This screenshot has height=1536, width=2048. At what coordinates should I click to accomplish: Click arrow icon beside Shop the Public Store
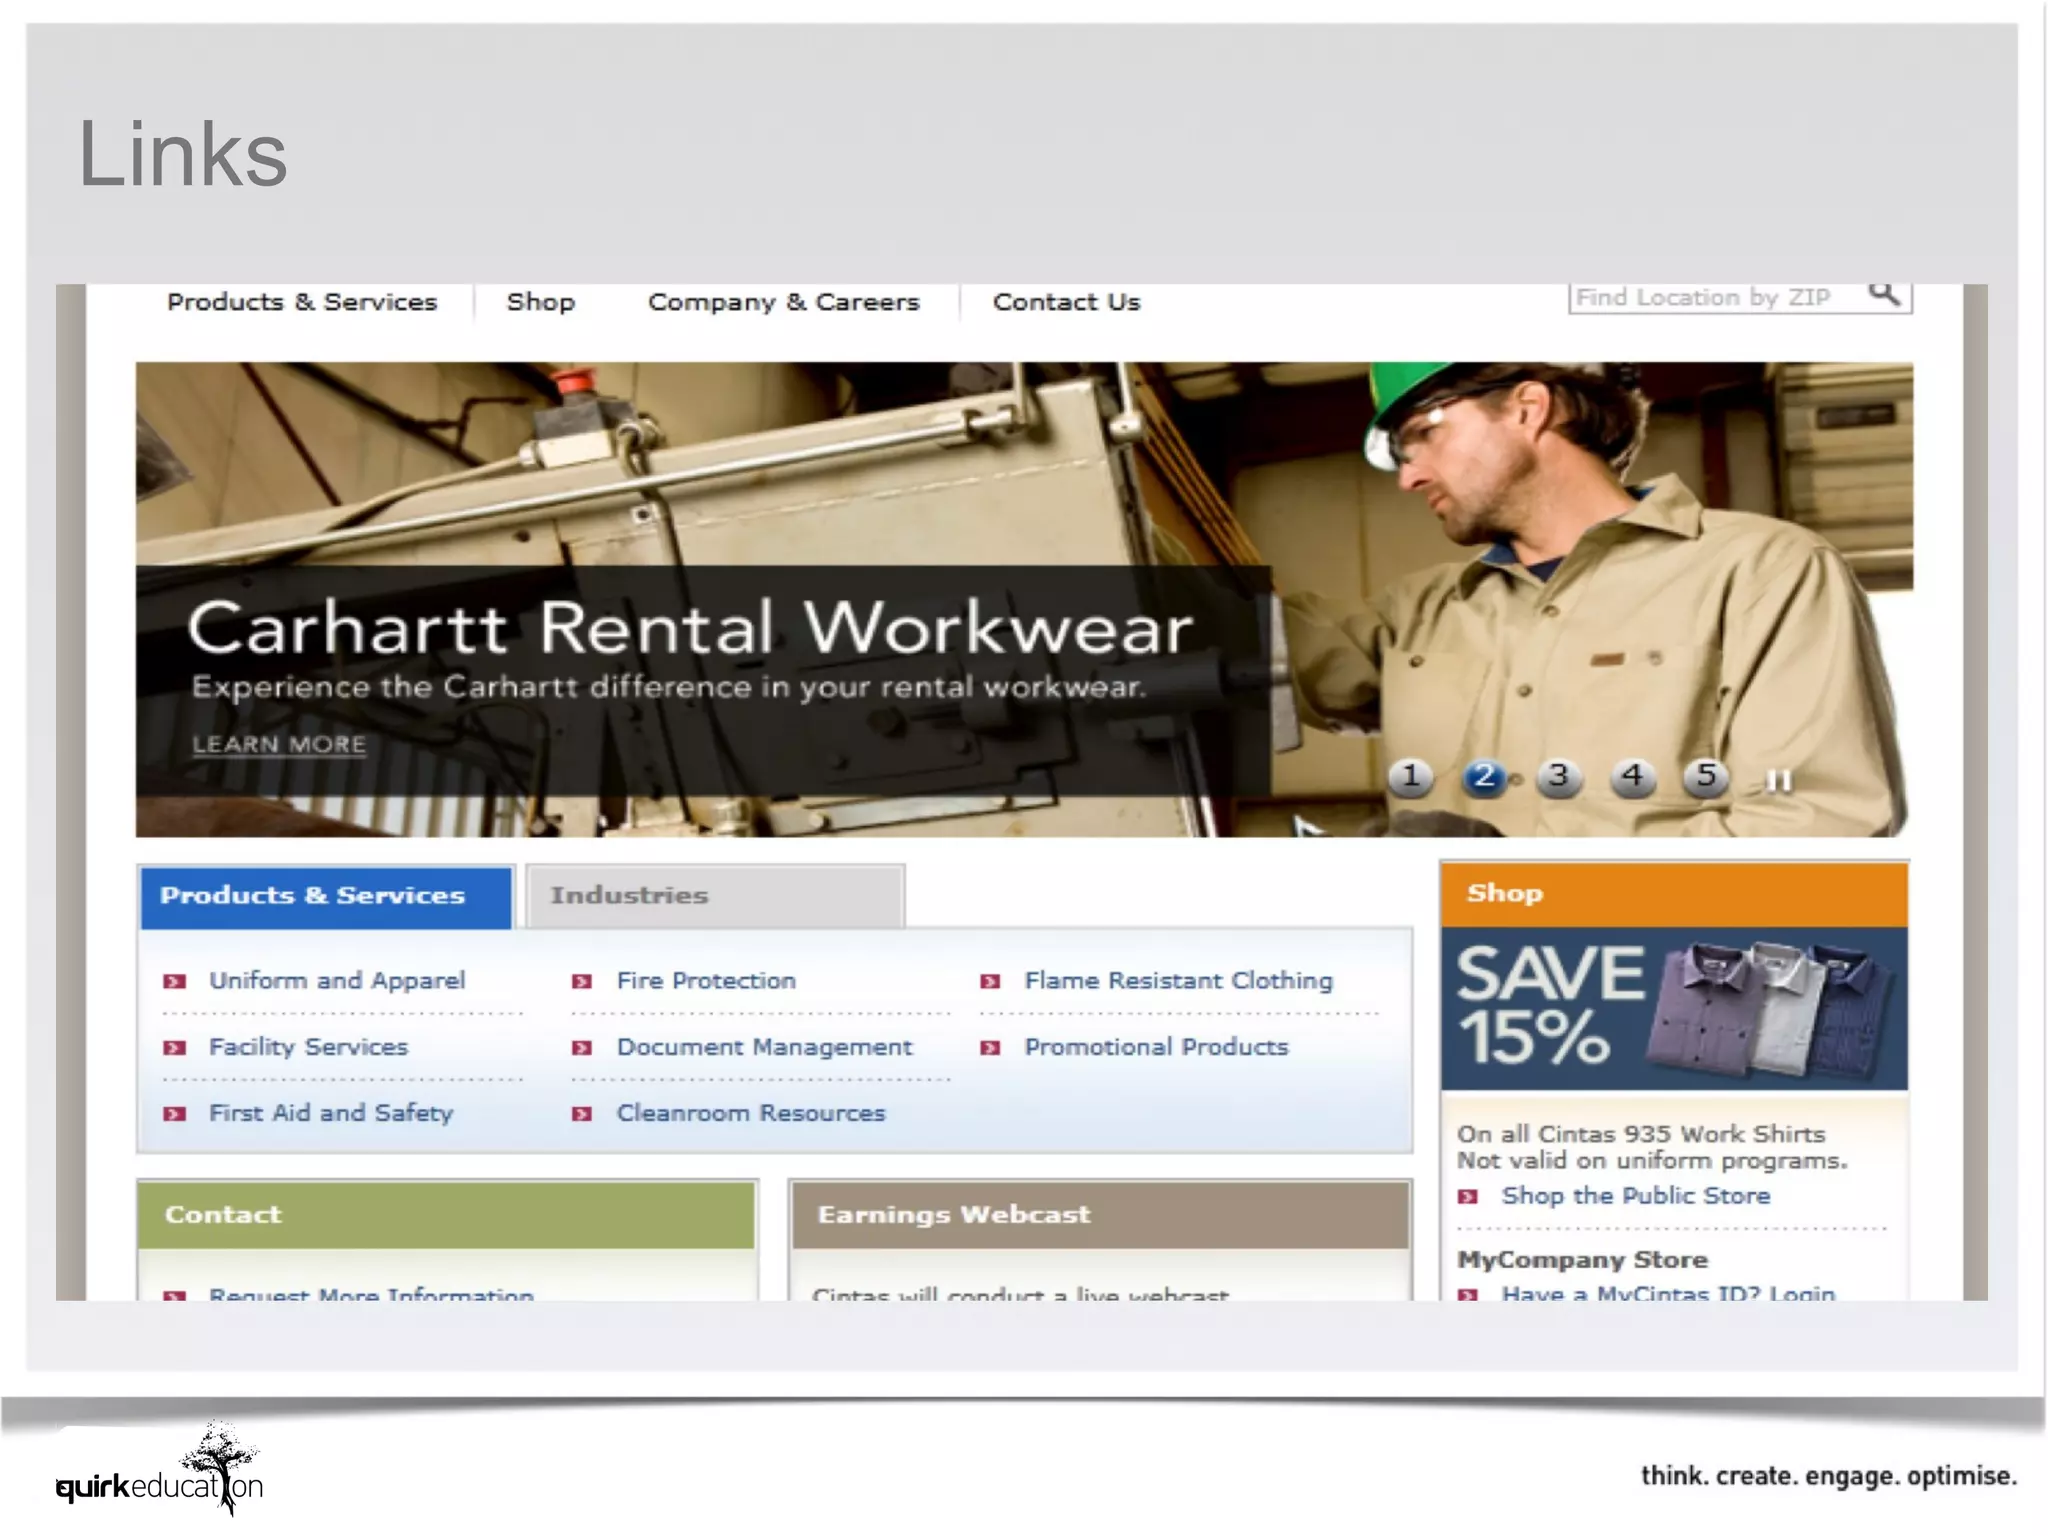1468,1197
